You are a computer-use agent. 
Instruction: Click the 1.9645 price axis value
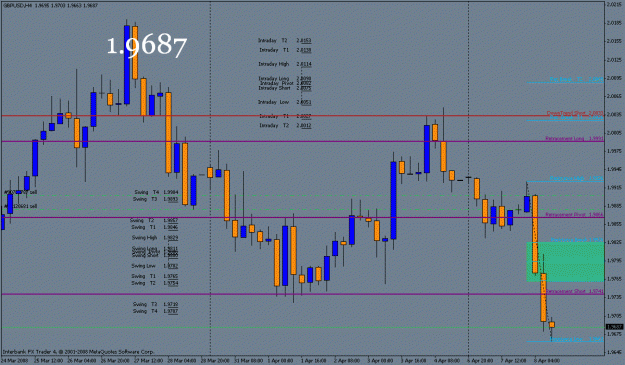614,352
